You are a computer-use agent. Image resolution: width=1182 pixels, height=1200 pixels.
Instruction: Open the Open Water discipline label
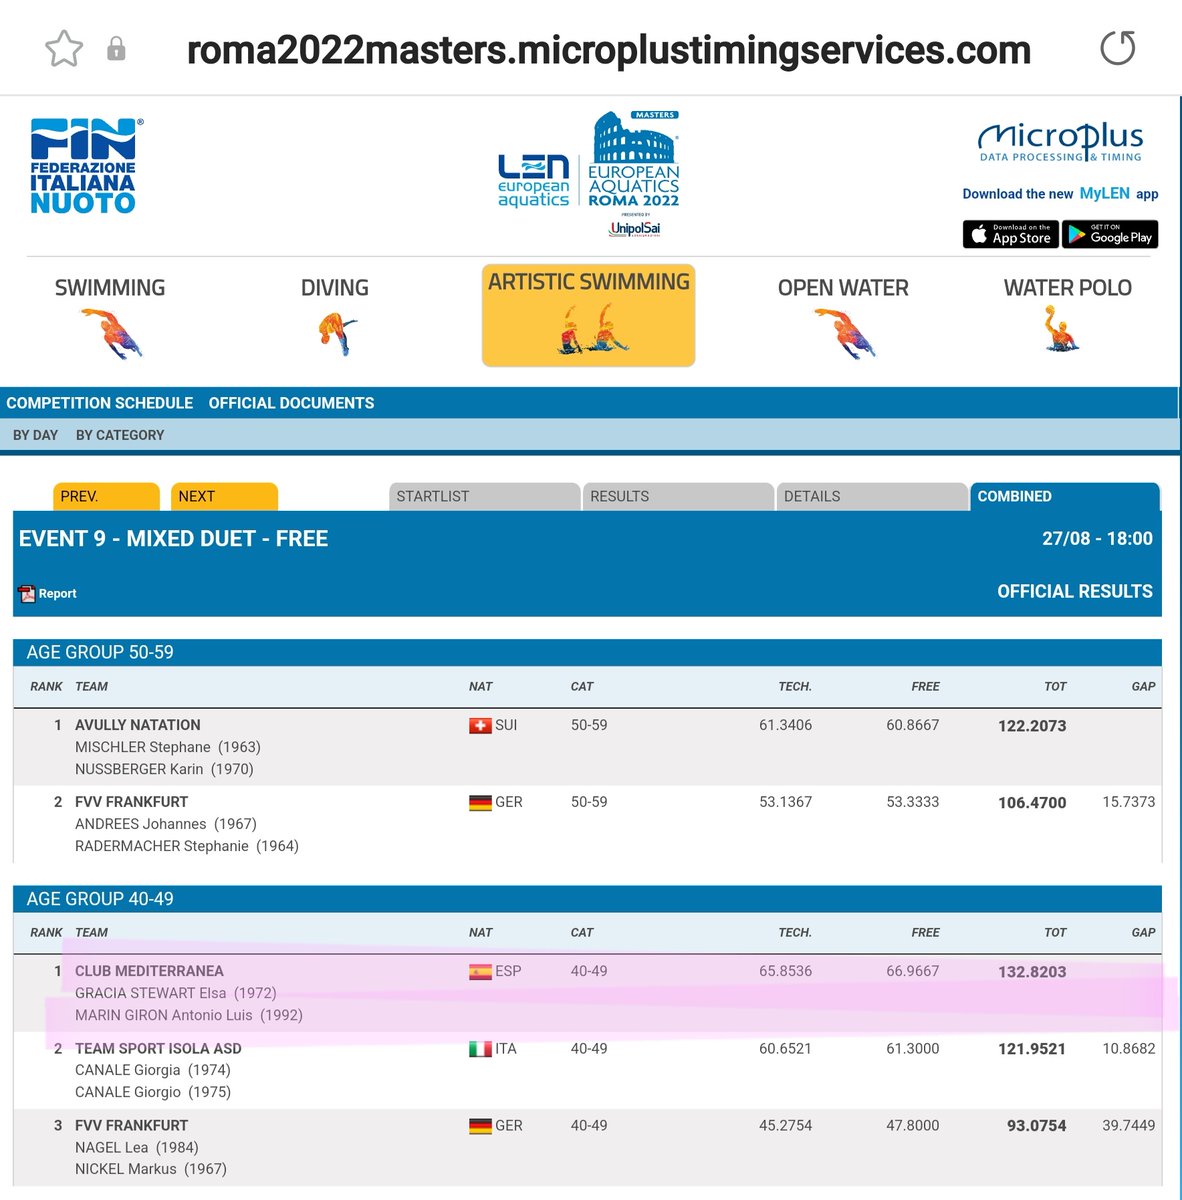pos(843,288)
